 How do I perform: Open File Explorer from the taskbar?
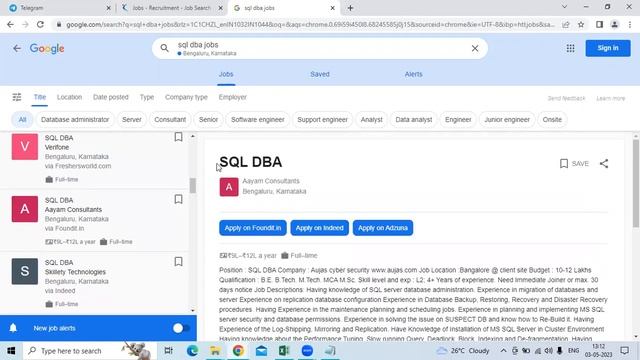point(215,351)
